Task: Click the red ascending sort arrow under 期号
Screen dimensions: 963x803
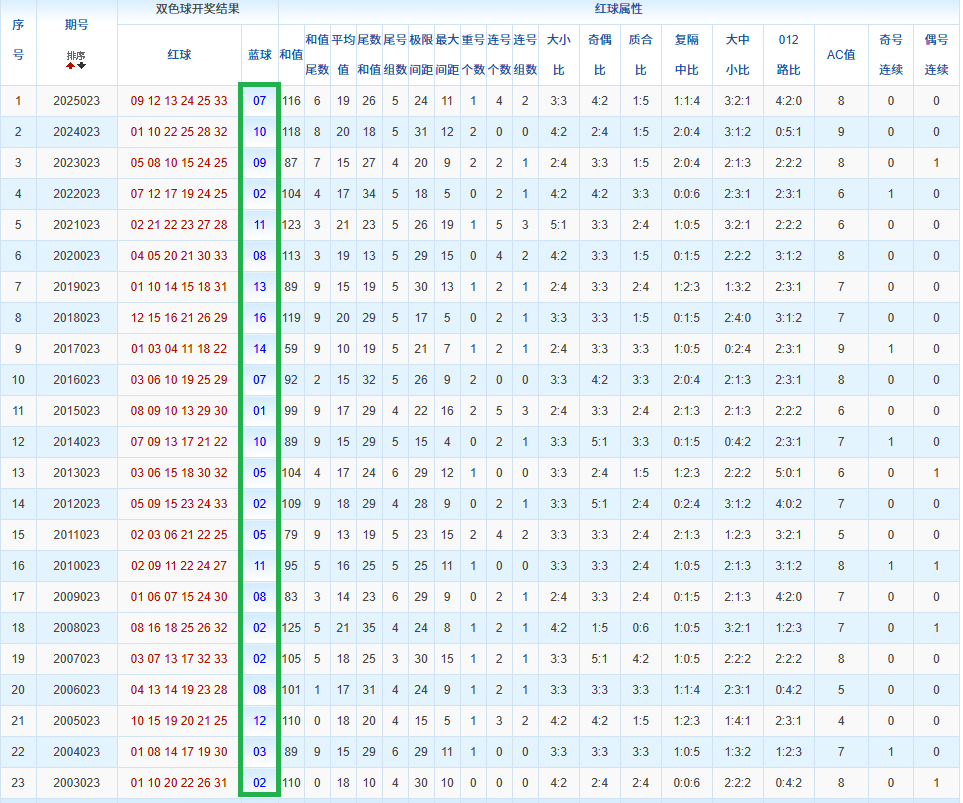Action: [x=70, y=66]
